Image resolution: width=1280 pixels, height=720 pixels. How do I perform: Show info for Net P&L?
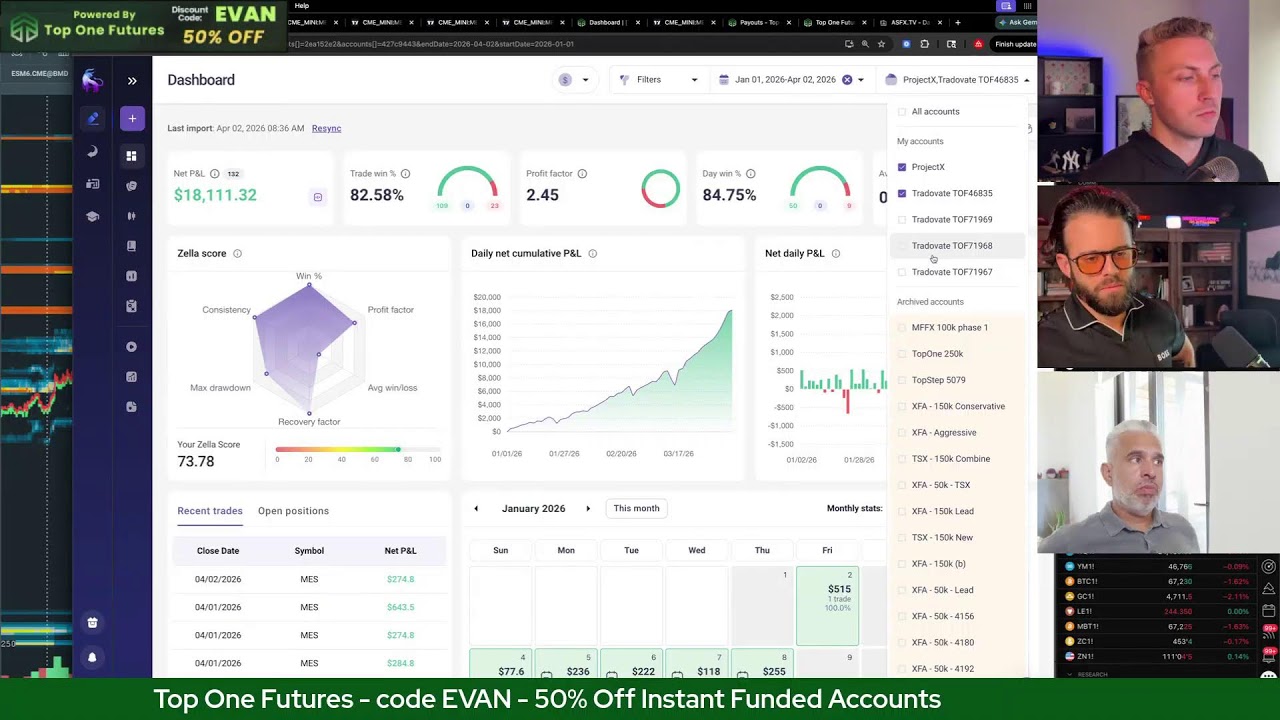[x=214, y=174]
